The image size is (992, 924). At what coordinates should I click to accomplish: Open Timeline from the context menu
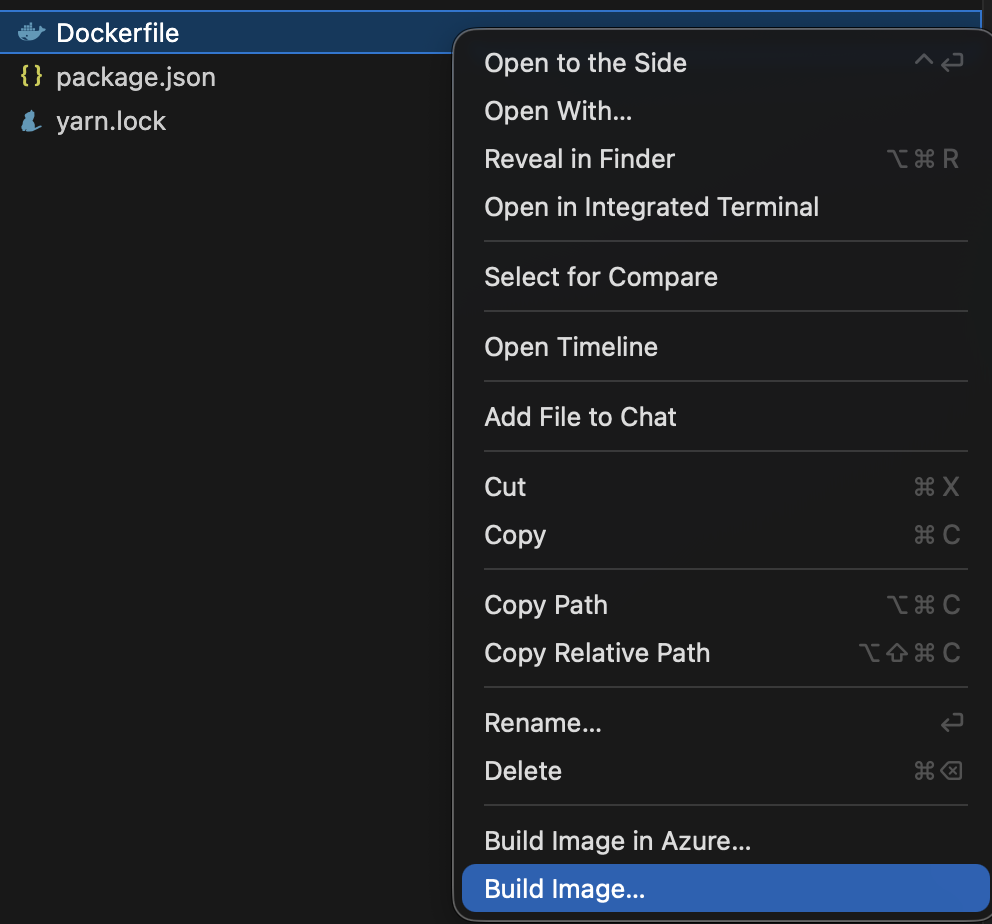coord(571,347)
